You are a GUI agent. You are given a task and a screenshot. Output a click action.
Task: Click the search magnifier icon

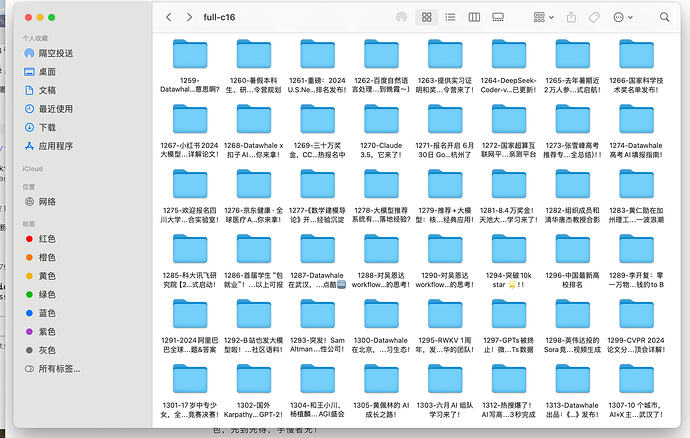[x=664, y=17]
